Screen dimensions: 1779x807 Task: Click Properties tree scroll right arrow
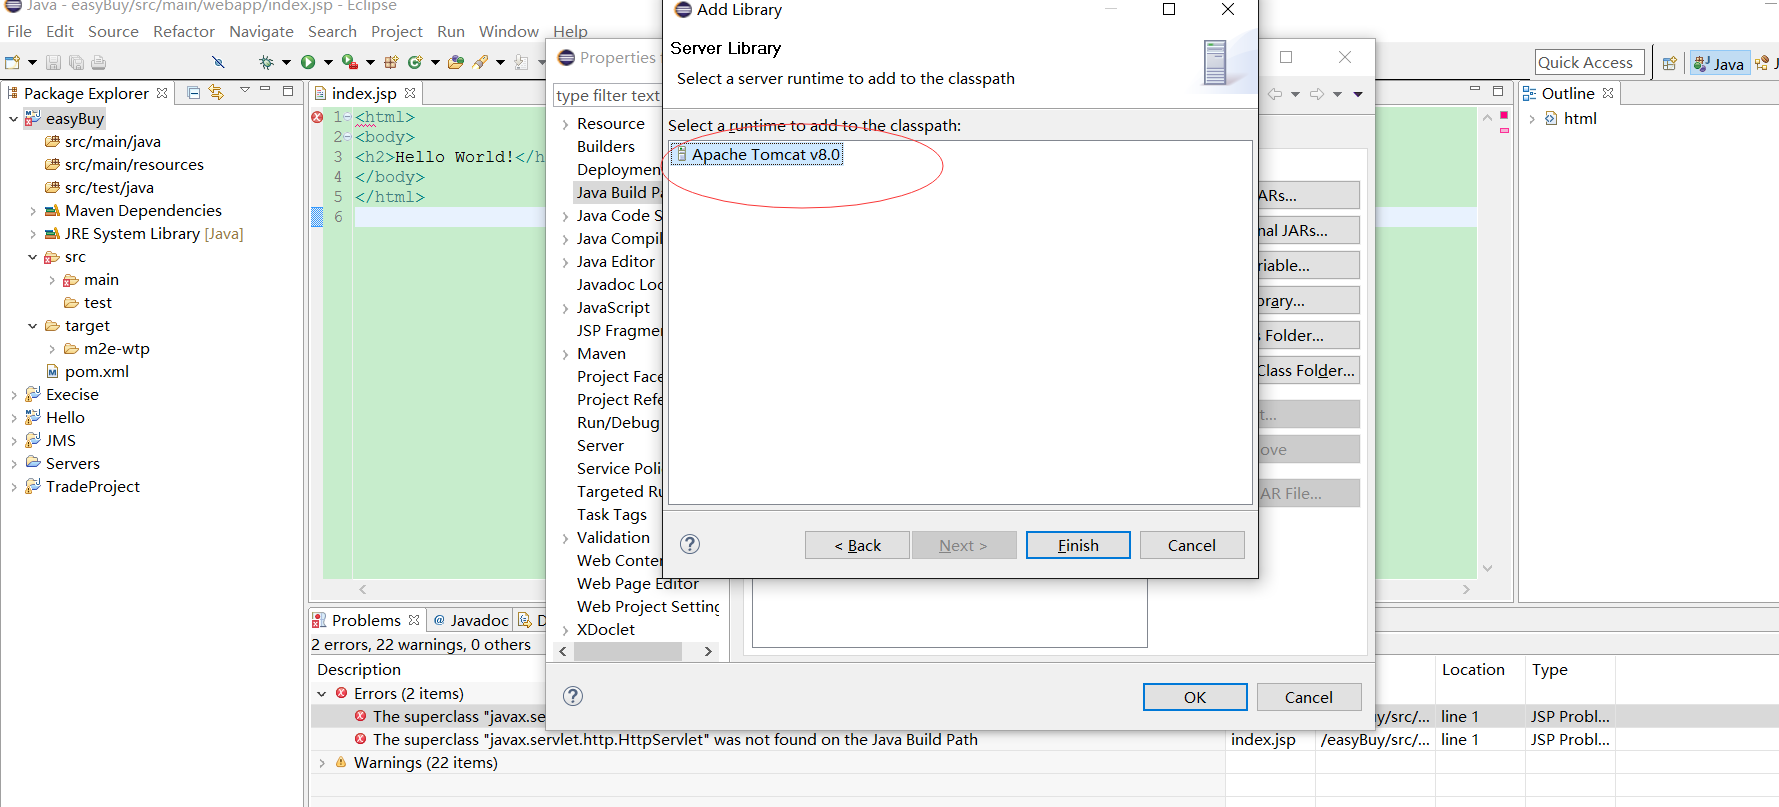708,651
